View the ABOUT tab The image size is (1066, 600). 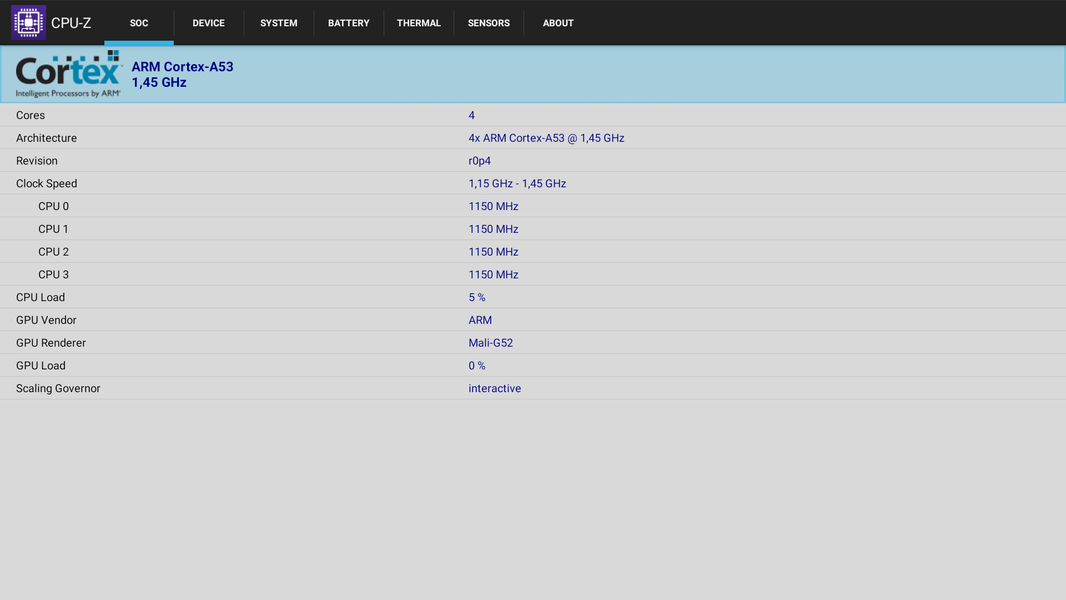click(558, 23)
